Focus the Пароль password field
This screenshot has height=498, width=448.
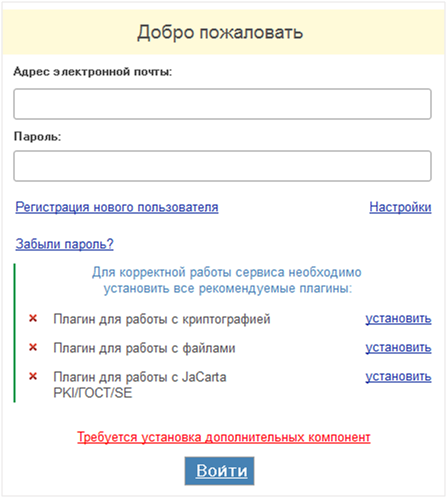[x=222, y=166]
